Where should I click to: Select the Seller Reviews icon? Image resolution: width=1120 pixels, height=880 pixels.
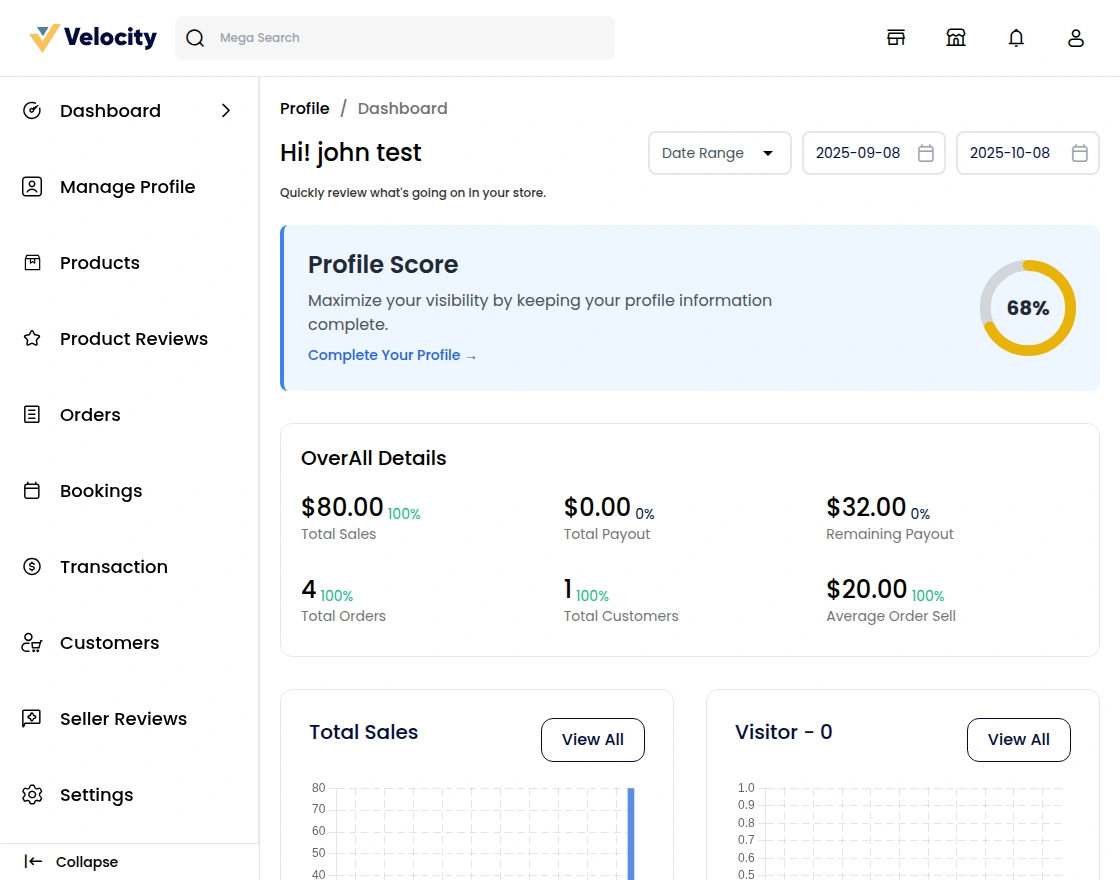[31, 718]
